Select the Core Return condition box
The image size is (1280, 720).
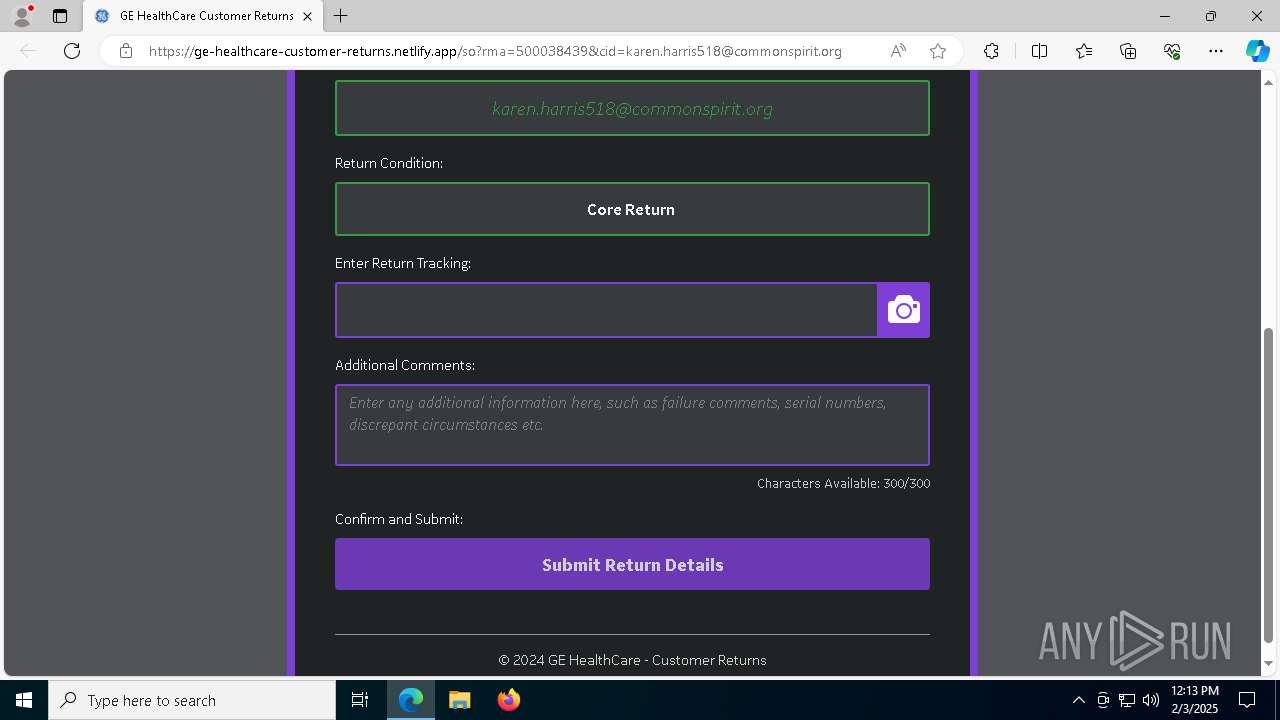(x=632, y=209)
